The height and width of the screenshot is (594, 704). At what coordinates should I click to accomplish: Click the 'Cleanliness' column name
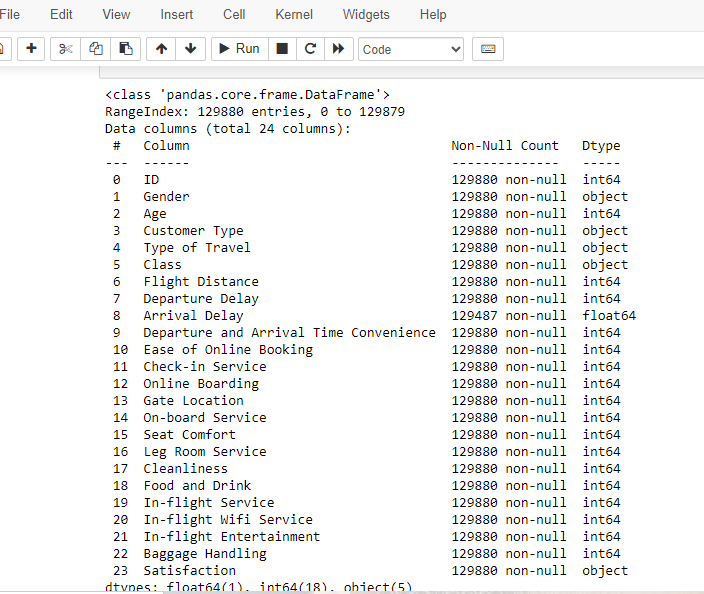pyautogui.click(x=185, y=469)
